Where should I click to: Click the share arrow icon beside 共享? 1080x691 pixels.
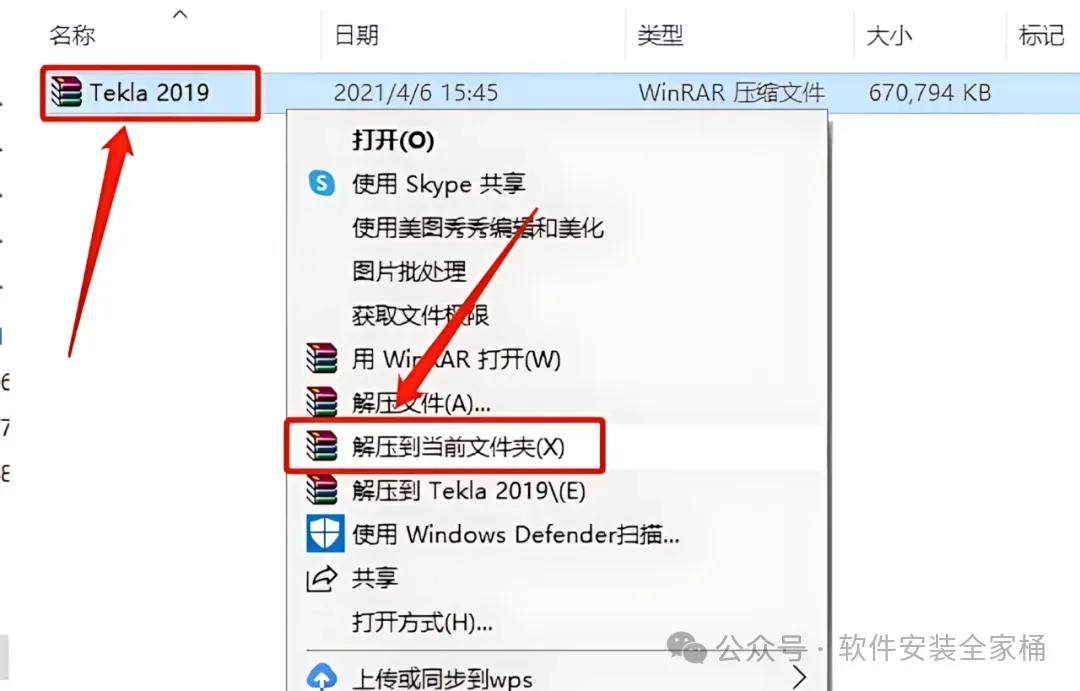[322, 578]
